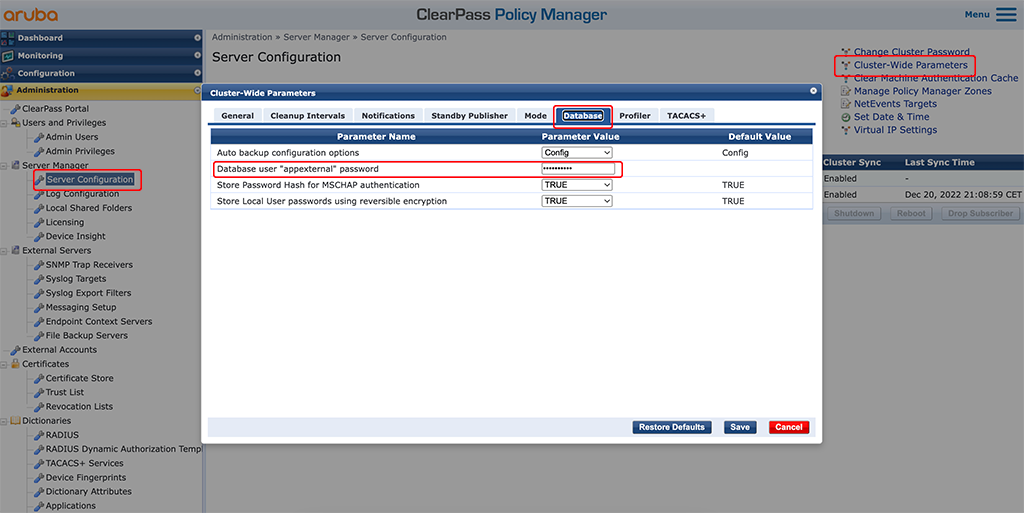Close the Cluster-Wide Parameters dialog
Image resolution: width=1024 pixels, height=513 pixels.
[813, 91]
